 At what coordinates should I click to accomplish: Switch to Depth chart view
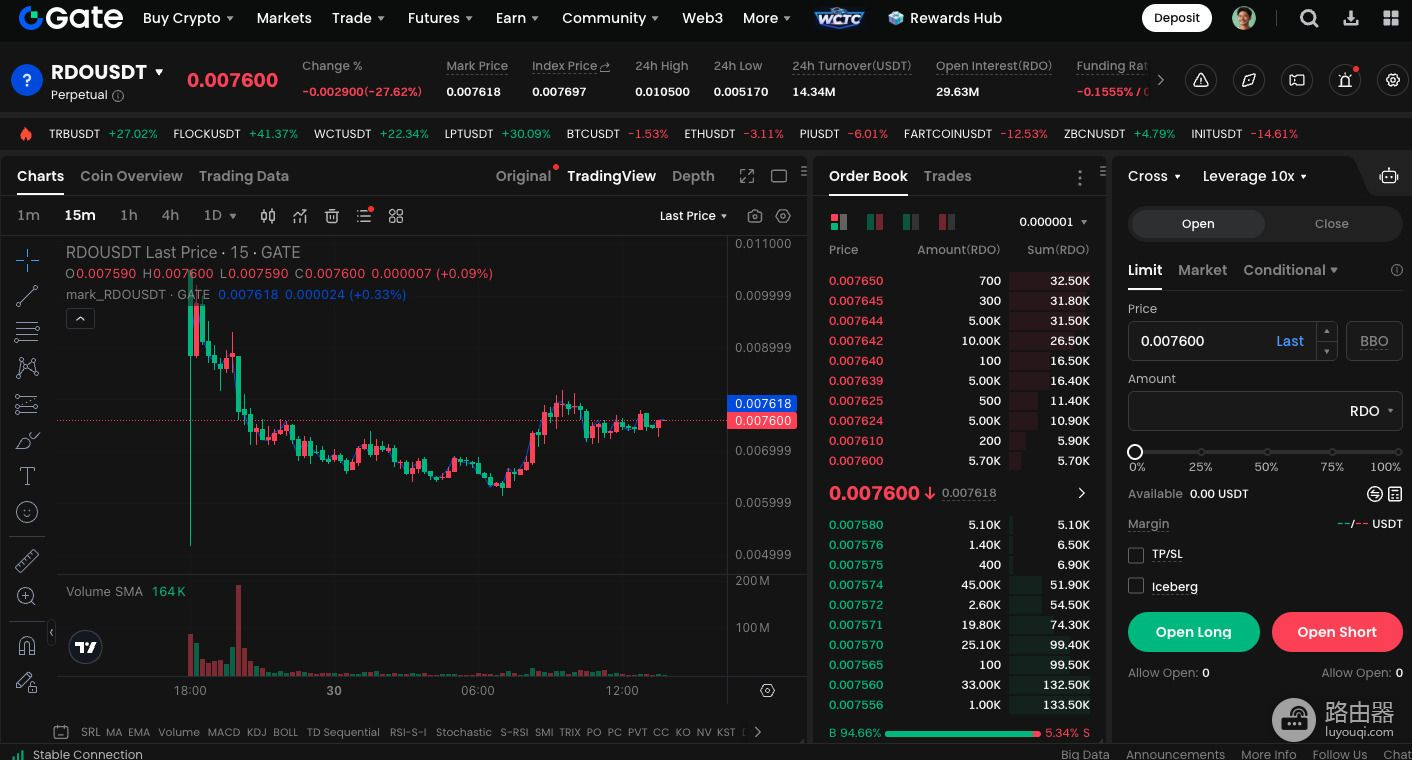pyautogui.click(x=693, y=176)
